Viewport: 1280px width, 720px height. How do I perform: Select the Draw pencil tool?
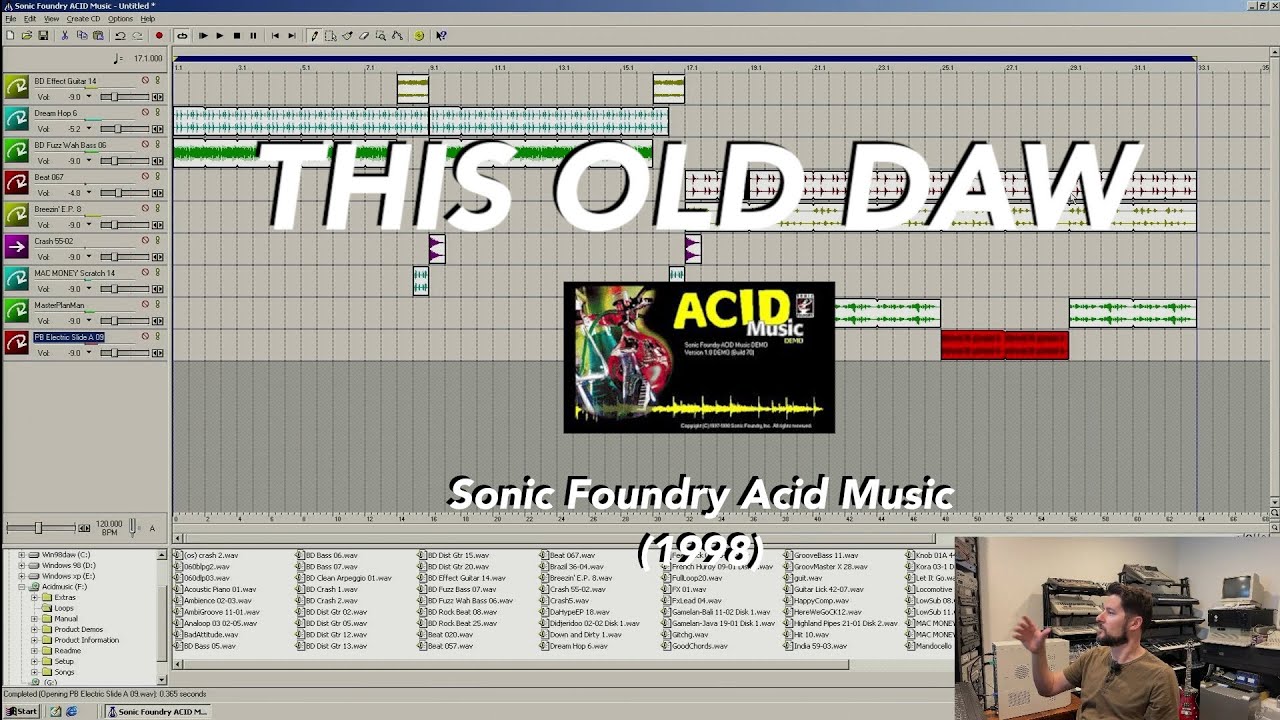(314, 35)
